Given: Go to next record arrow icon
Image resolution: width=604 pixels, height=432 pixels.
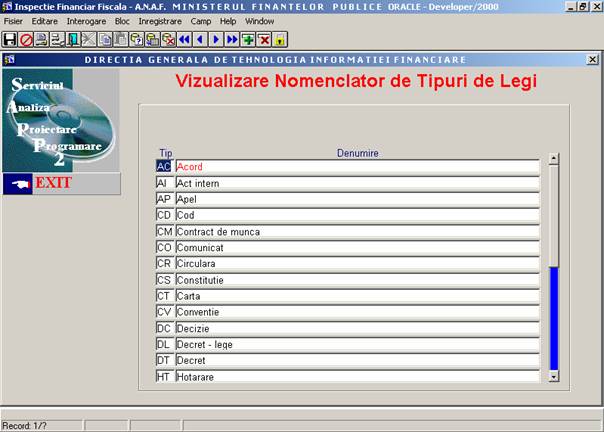Looking at the screenshot, I should (x=216, y=39).
